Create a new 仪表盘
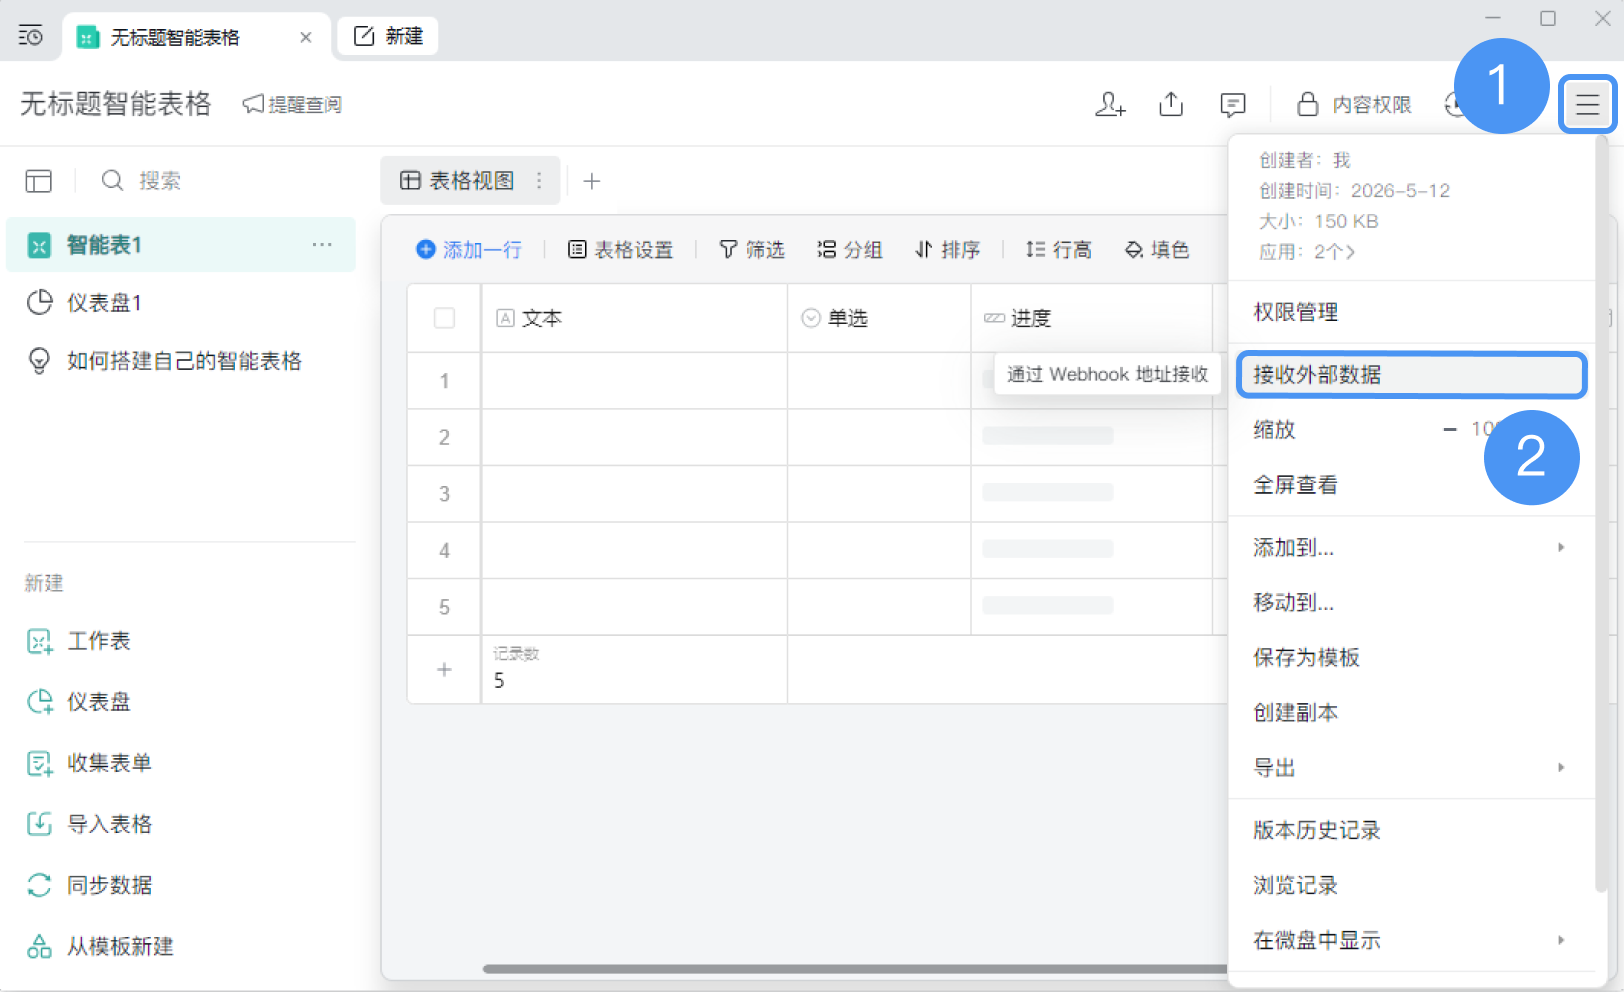This screenshot has height=992, width=1624. pos(79,702)
